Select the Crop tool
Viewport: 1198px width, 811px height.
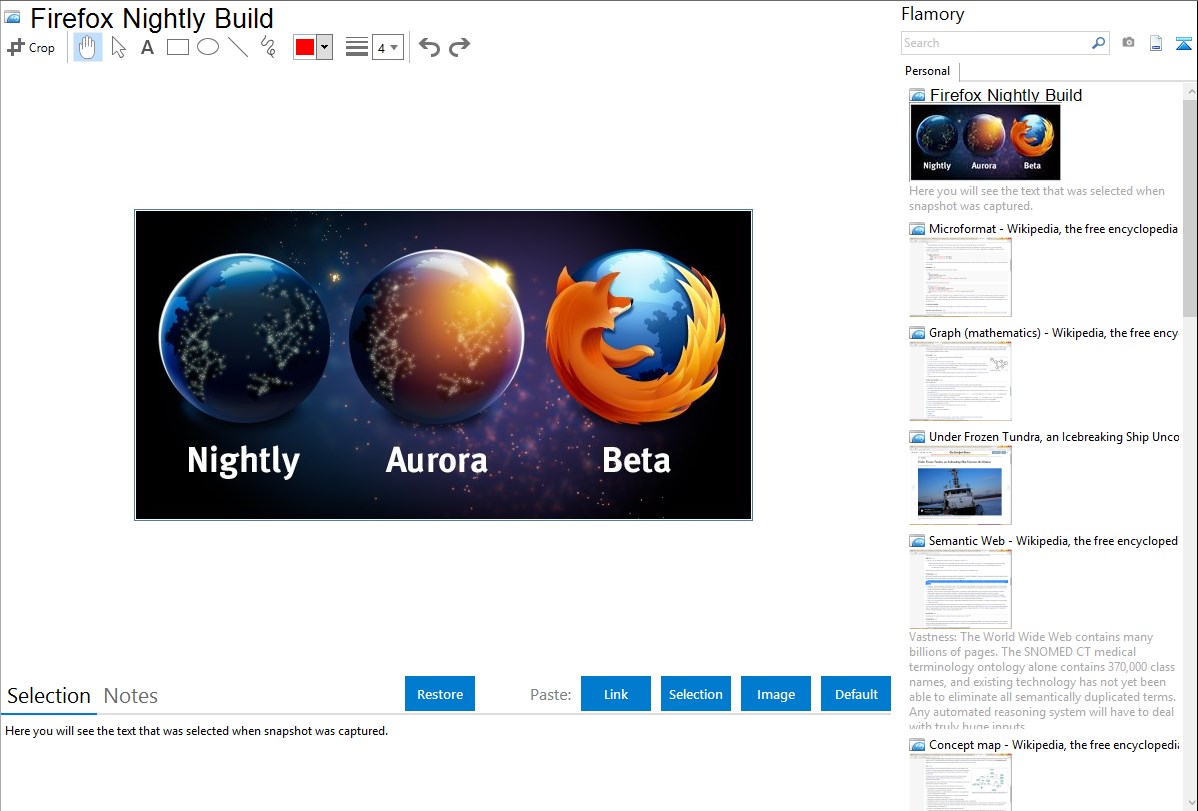tap(31, 47)
